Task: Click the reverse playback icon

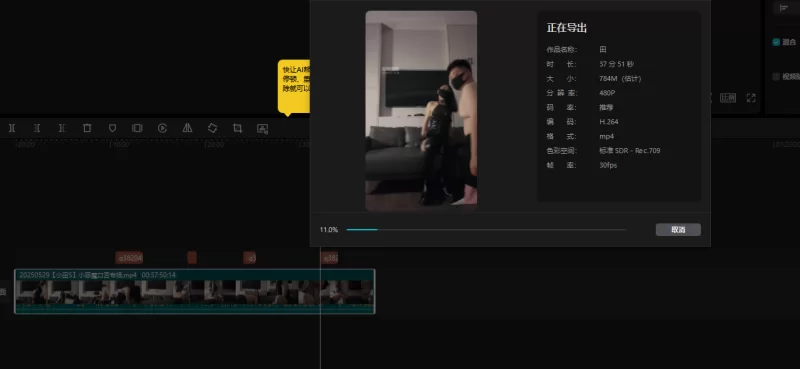Action: 162,128
